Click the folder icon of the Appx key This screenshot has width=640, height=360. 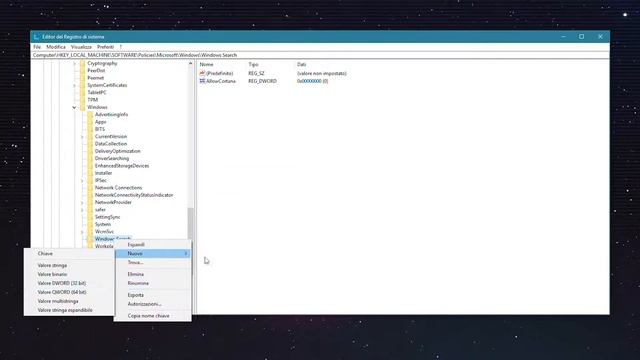[x=90, y=122]
